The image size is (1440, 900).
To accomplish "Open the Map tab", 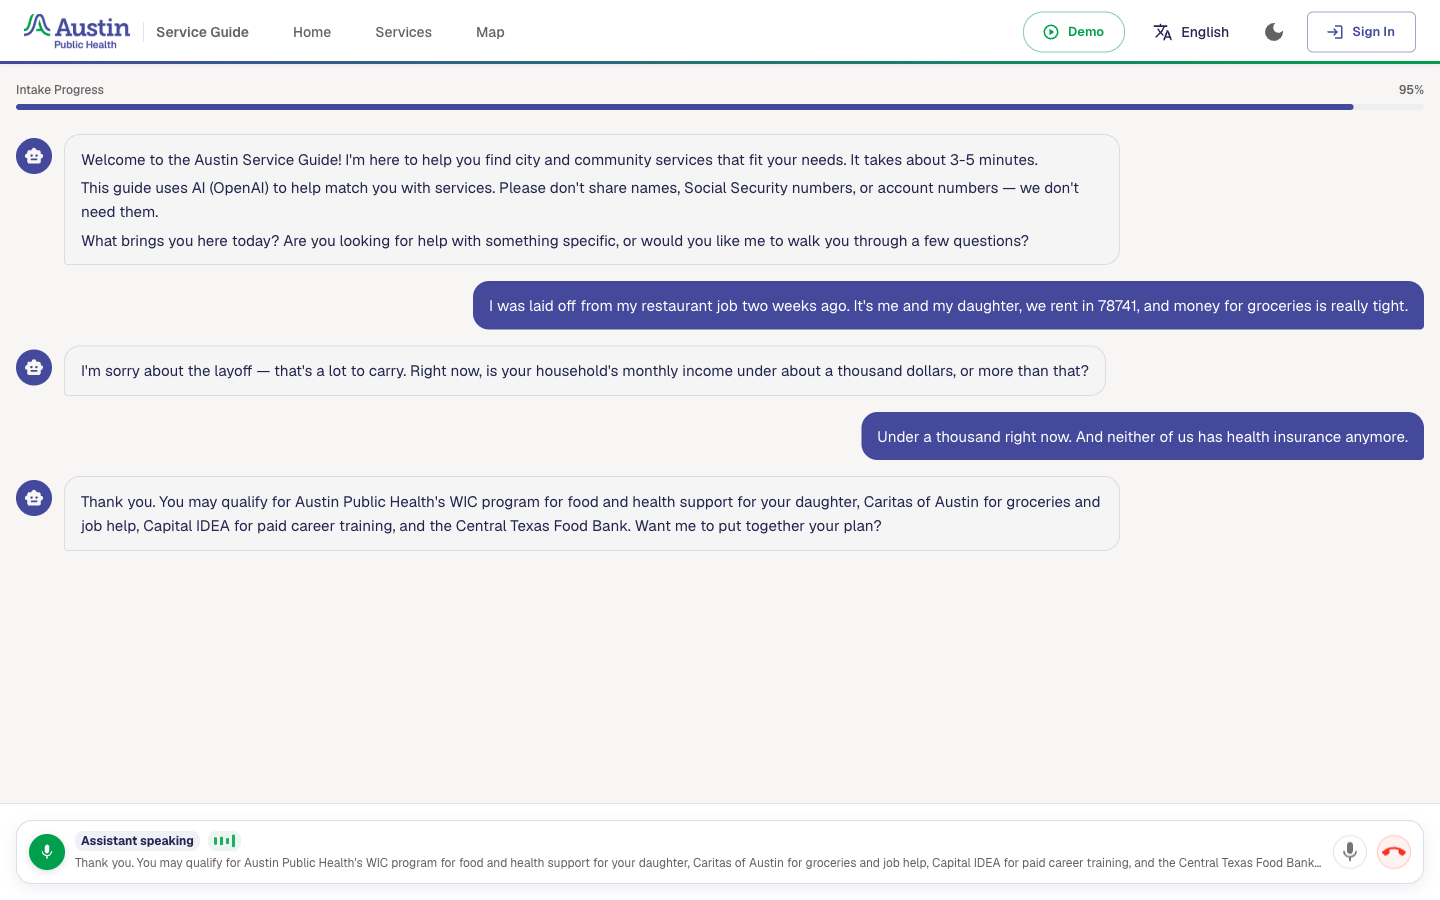I will (x=490, y=32).
